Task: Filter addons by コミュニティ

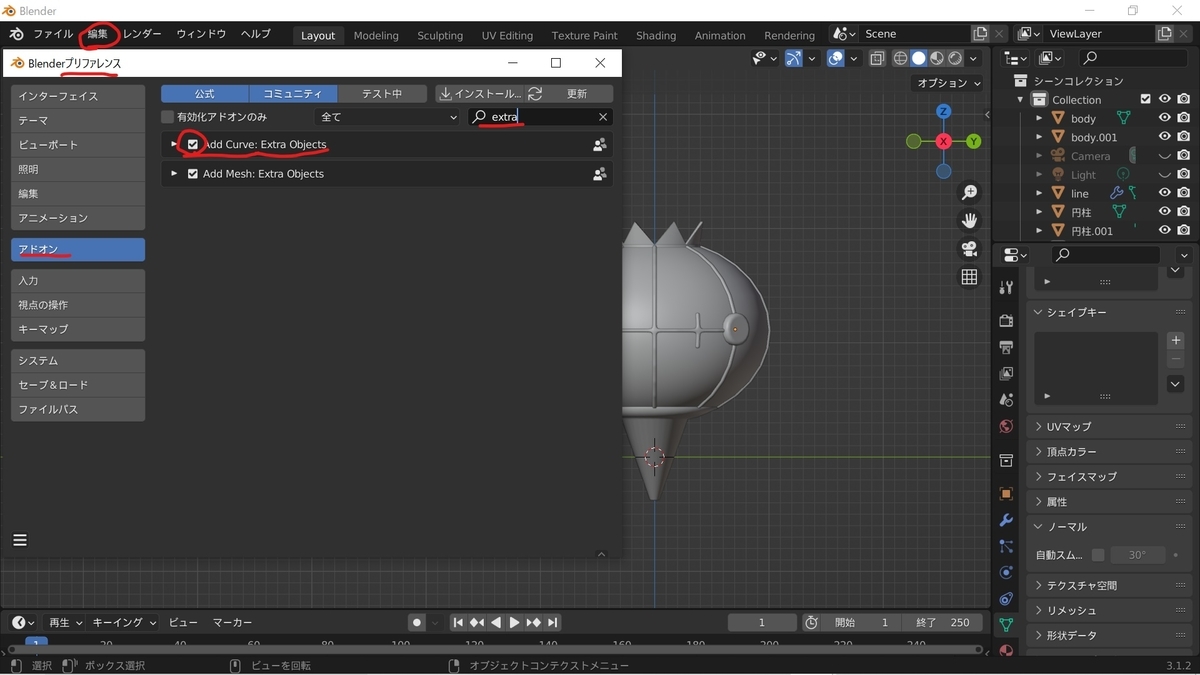Action: (x=293, y=93)
